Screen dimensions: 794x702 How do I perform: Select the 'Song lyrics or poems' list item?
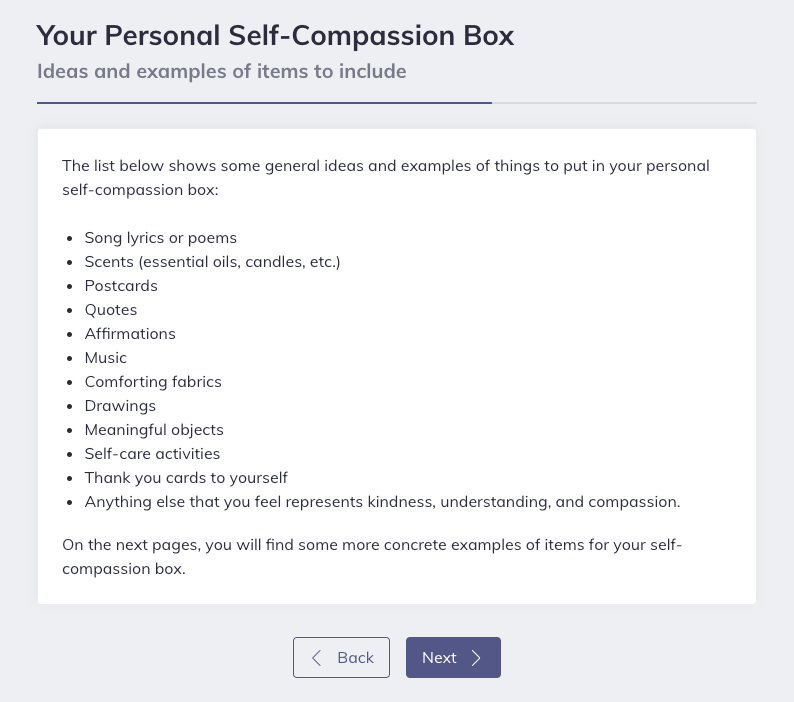point(161,238)
